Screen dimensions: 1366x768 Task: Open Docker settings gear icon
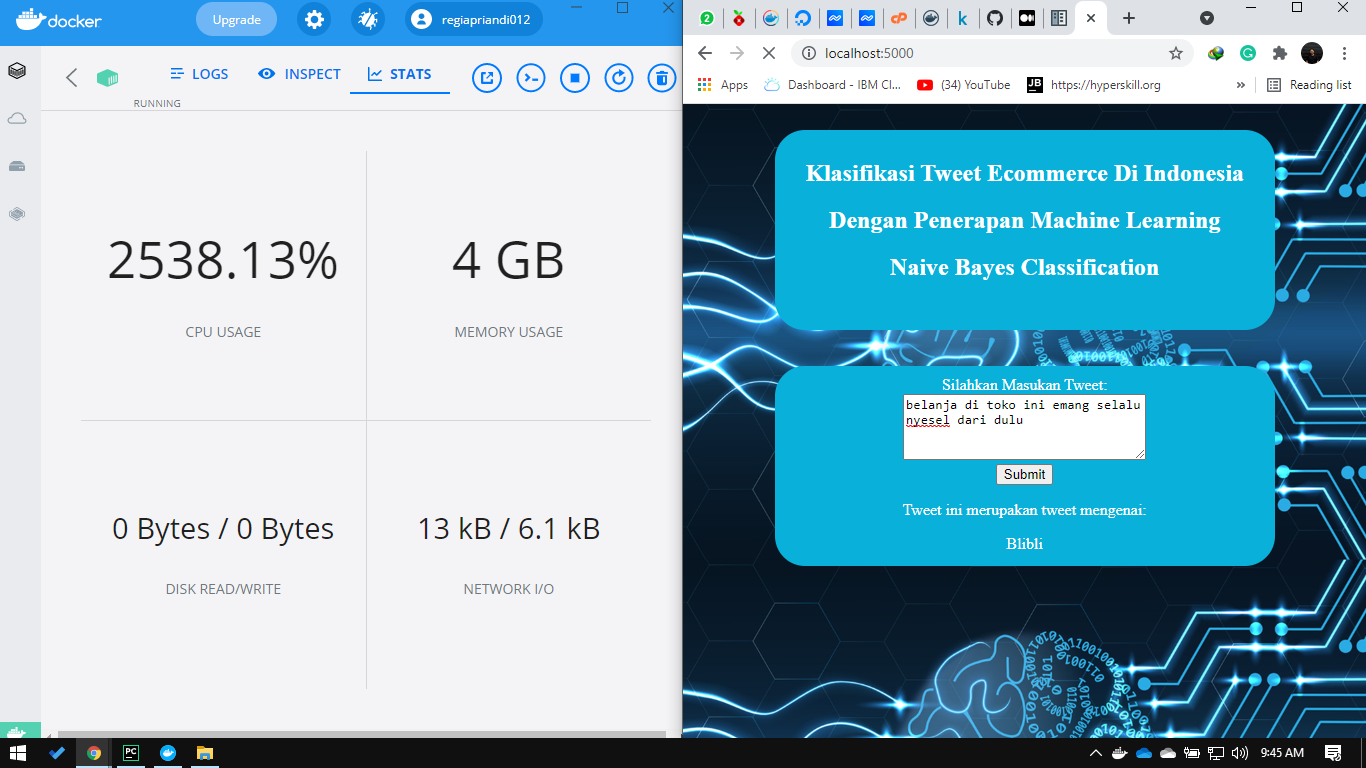point(314,19)
